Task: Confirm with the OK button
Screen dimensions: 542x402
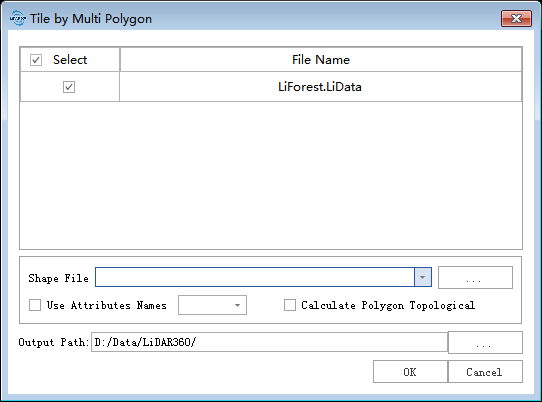Action: click(410, 372)
